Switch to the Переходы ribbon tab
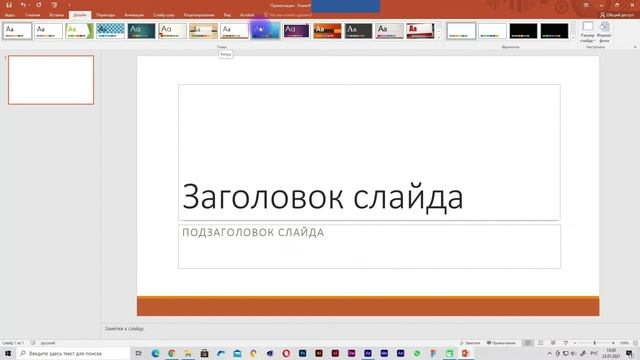This screenshot has height=360, width=640. click(105, 15)
